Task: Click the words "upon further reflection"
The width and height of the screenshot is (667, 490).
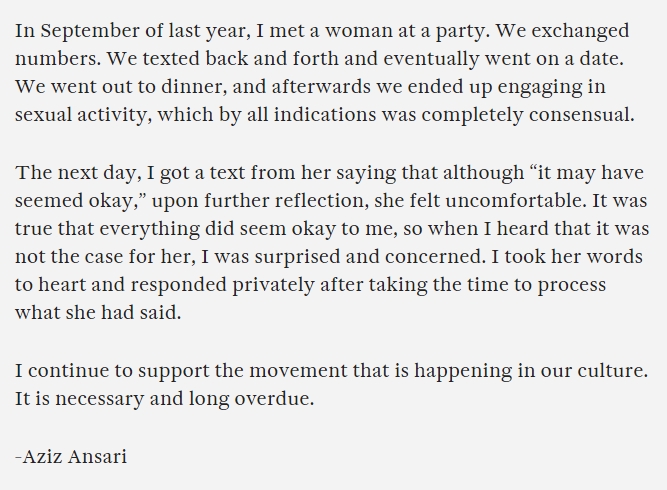Action: pos(257,201)
